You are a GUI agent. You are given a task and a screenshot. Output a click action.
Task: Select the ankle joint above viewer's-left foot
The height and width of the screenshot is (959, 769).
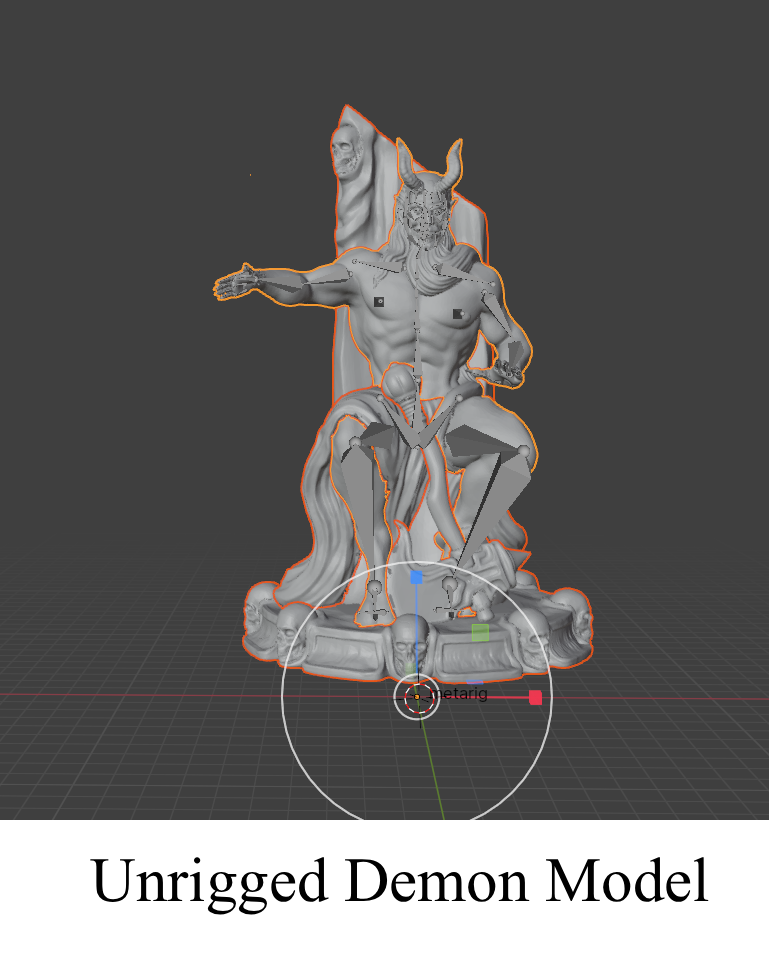pos(374,588)
